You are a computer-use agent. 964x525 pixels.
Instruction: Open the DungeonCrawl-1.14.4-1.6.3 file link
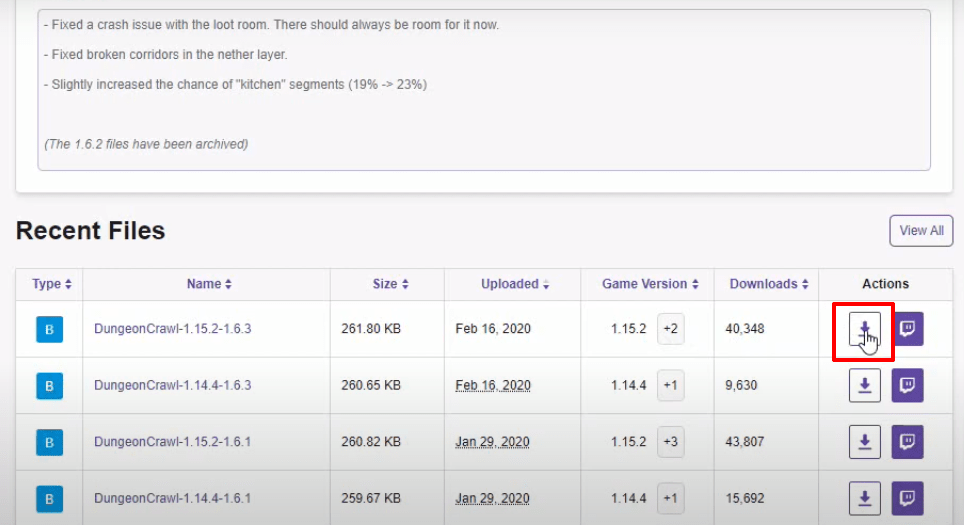173,385
